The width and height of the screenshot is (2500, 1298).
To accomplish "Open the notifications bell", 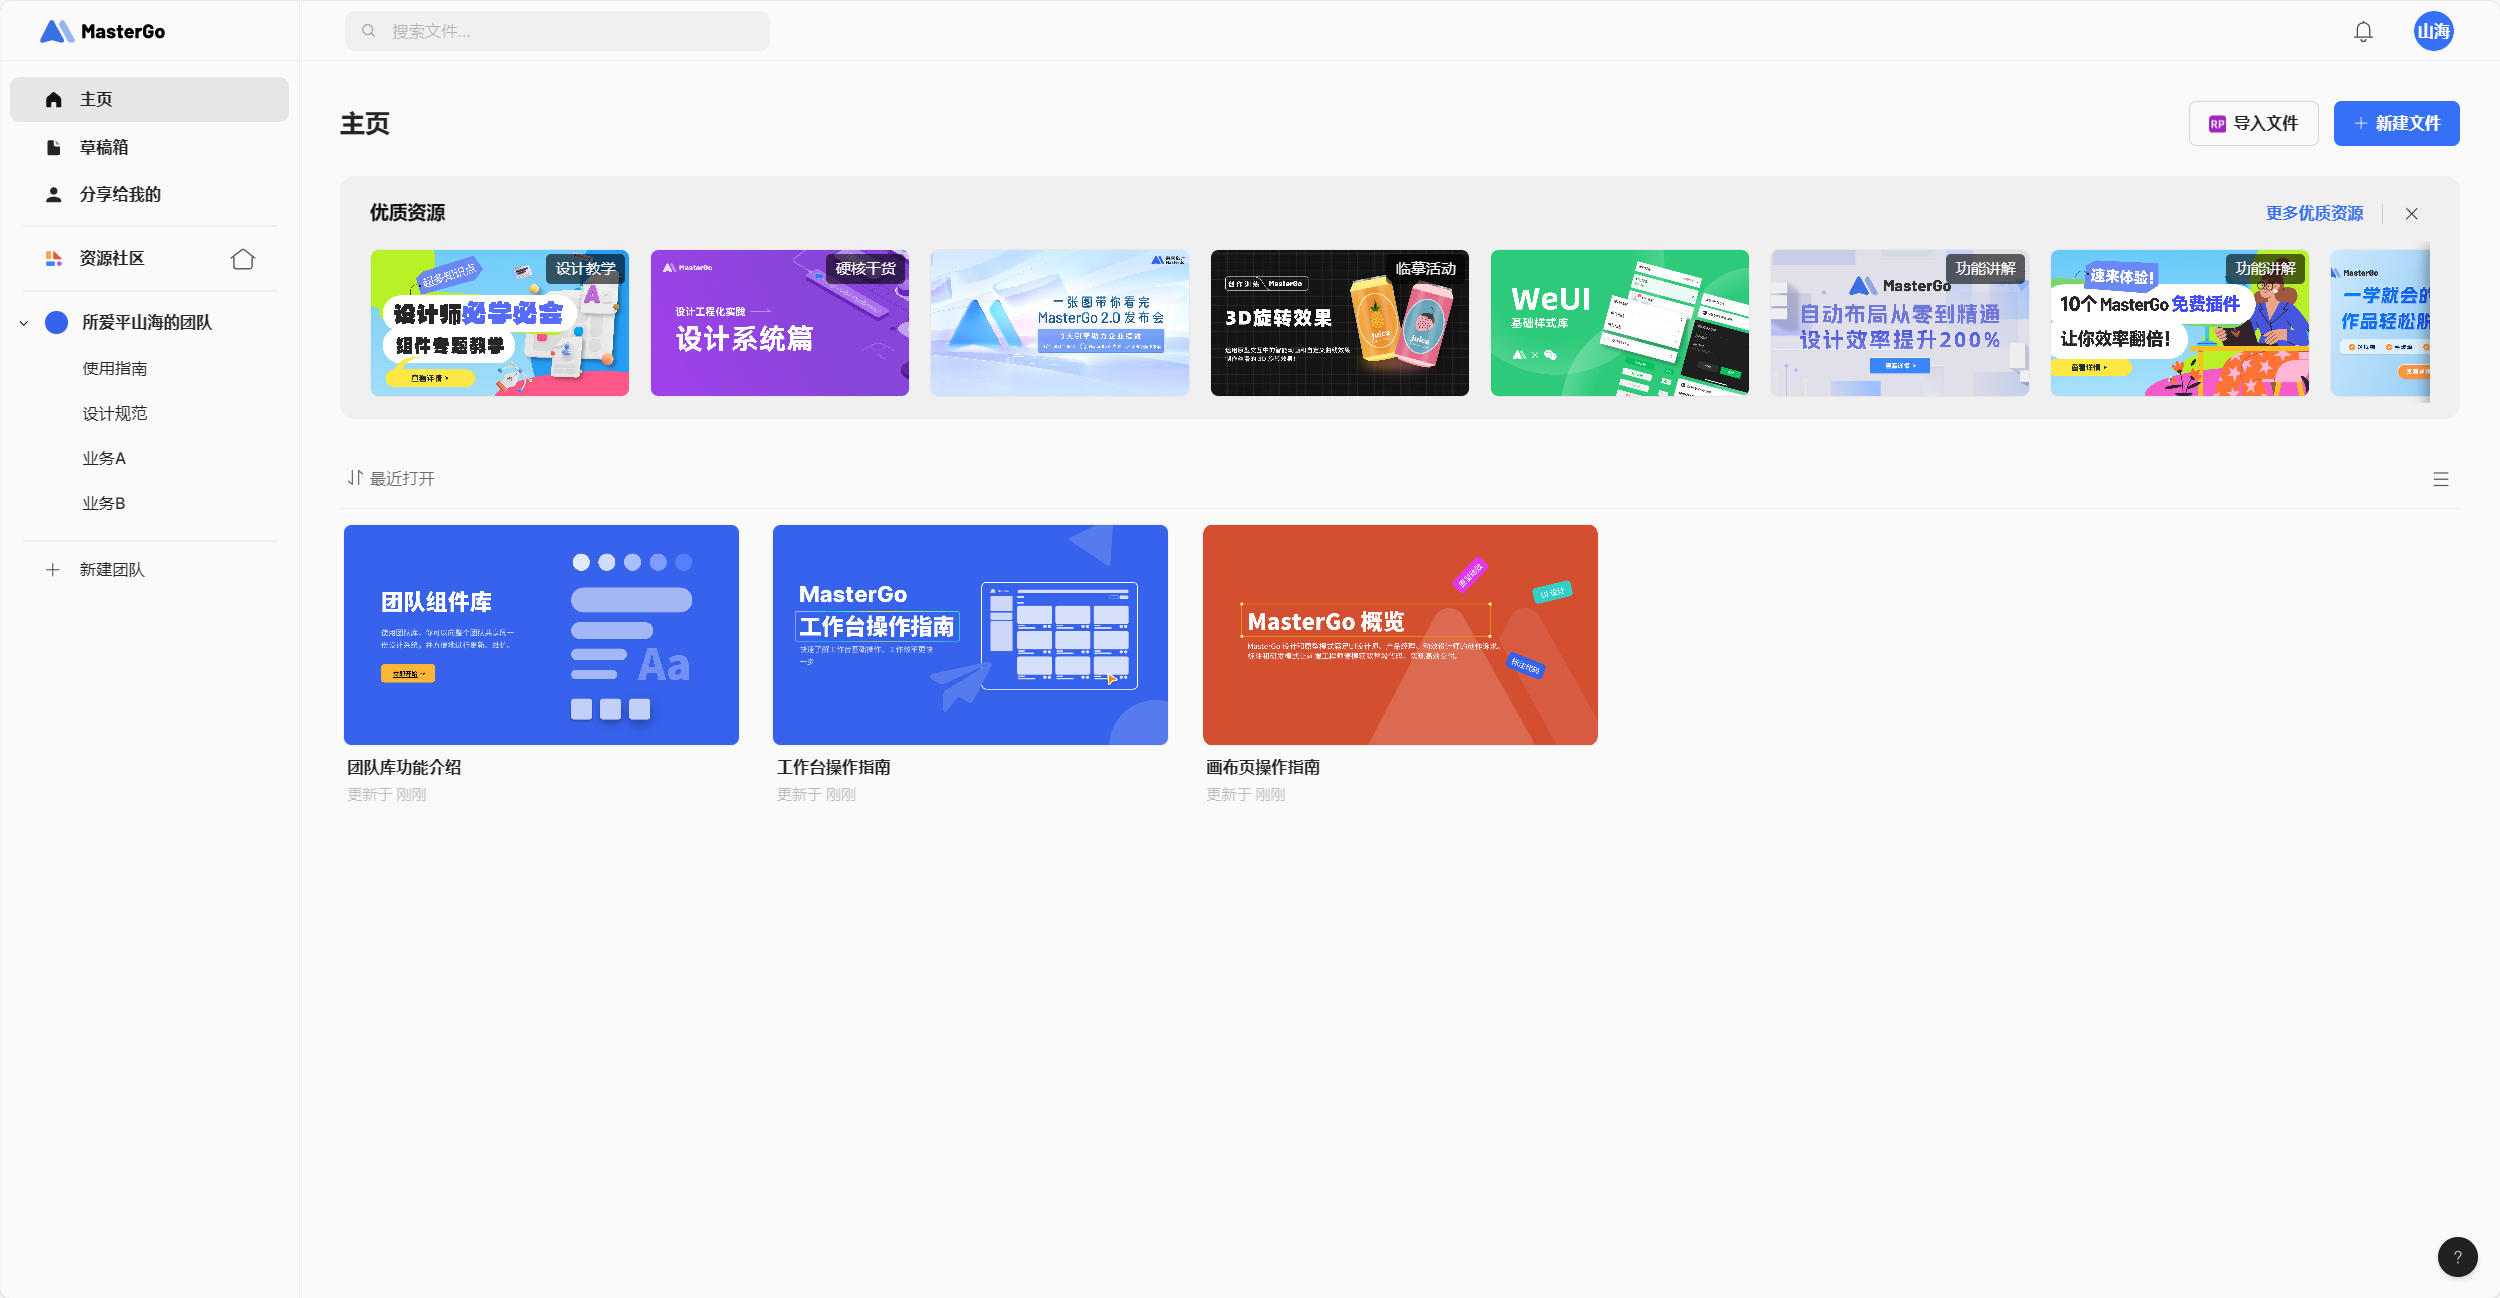I will coord(2363,31).
